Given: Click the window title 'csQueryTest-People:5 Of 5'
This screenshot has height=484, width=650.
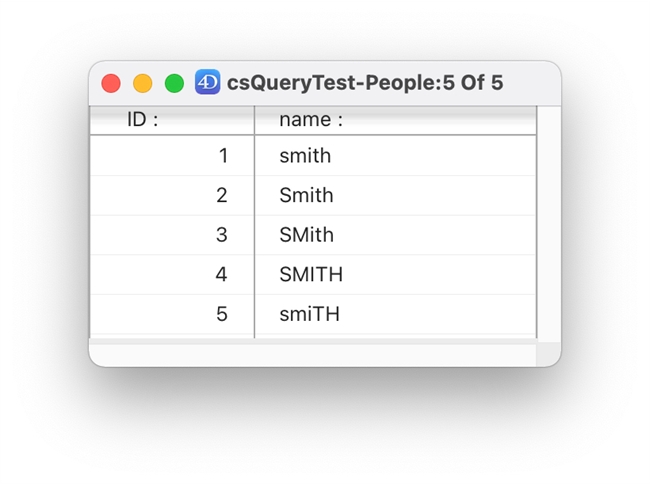Looking at the screenshot, I should [365, 83].
